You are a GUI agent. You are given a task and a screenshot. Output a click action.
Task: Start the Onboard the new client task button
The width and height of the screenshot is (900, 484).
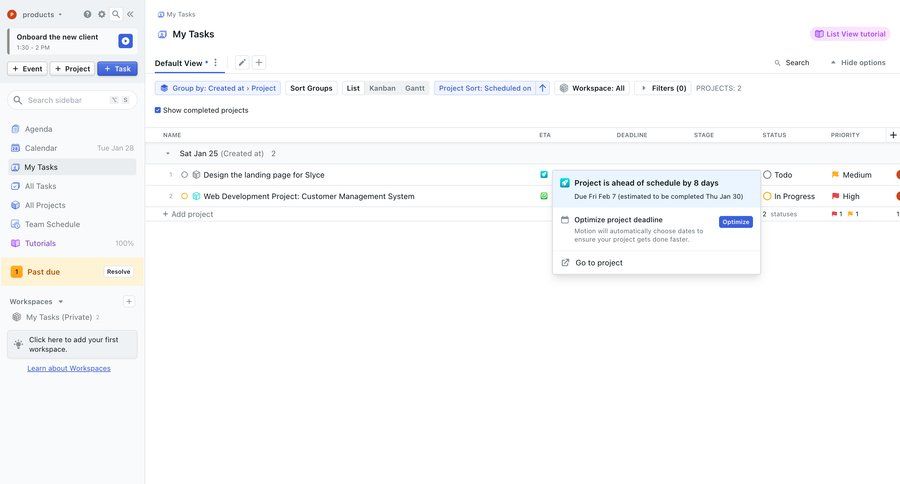click(125, 41)
